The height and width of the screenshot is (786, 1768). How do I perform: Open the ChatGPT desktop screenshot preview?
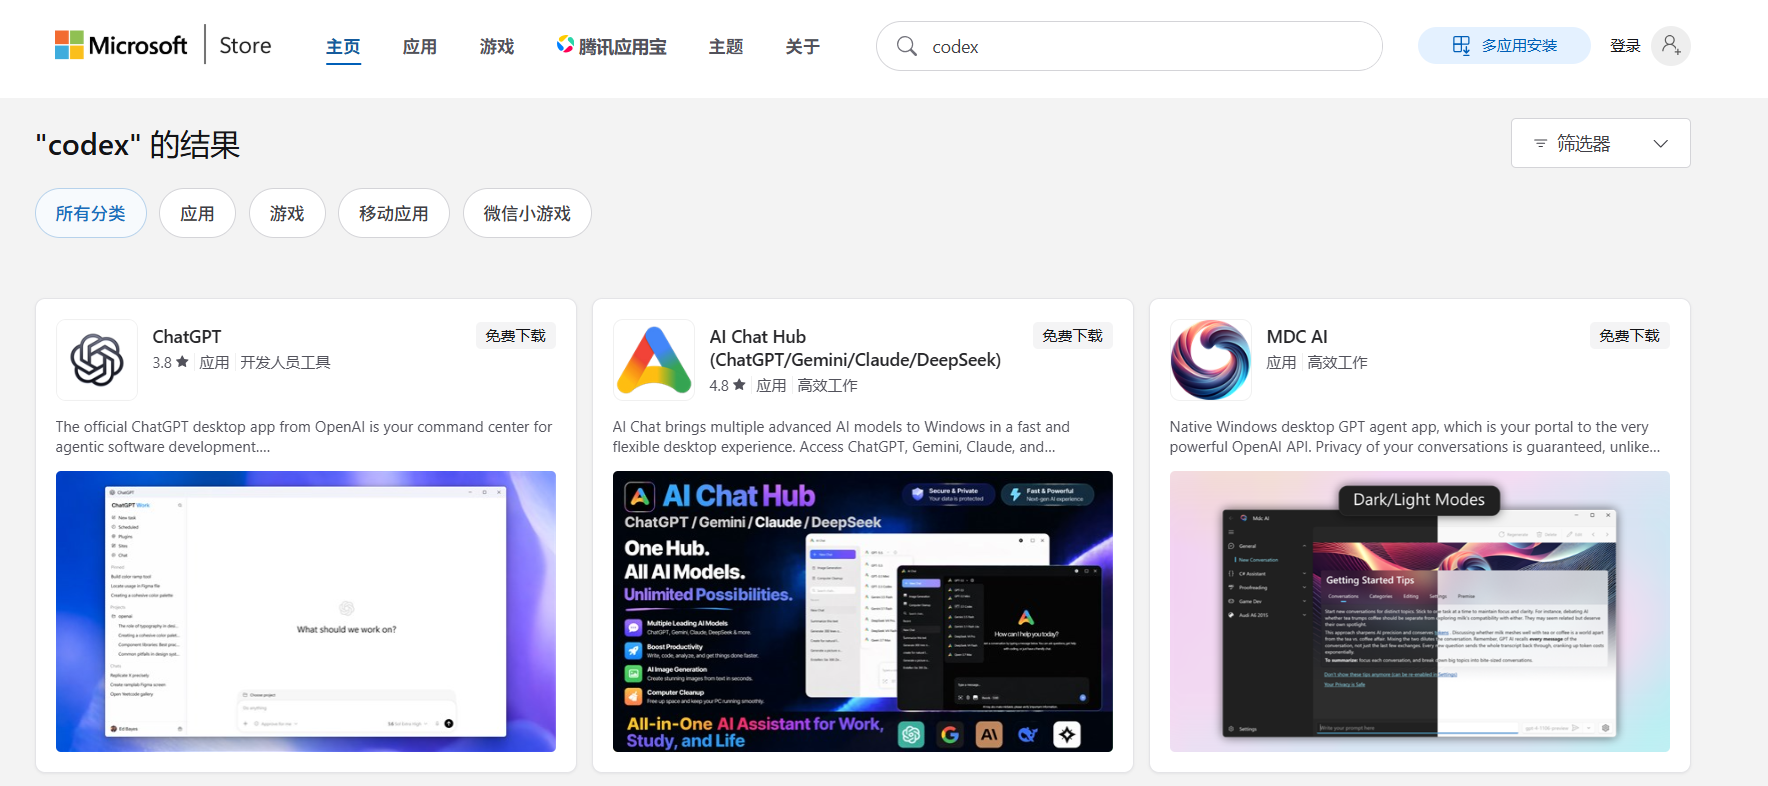[306, 611]
